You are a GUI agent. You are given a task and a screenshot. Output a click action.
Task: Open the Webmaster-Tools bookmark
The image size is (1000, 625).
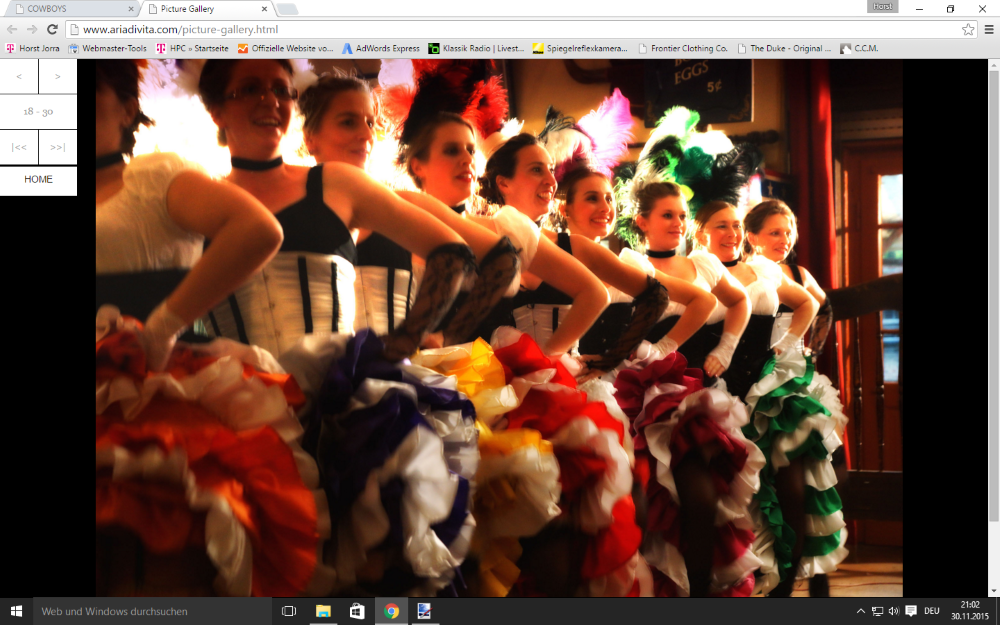(x=106, y=48)
